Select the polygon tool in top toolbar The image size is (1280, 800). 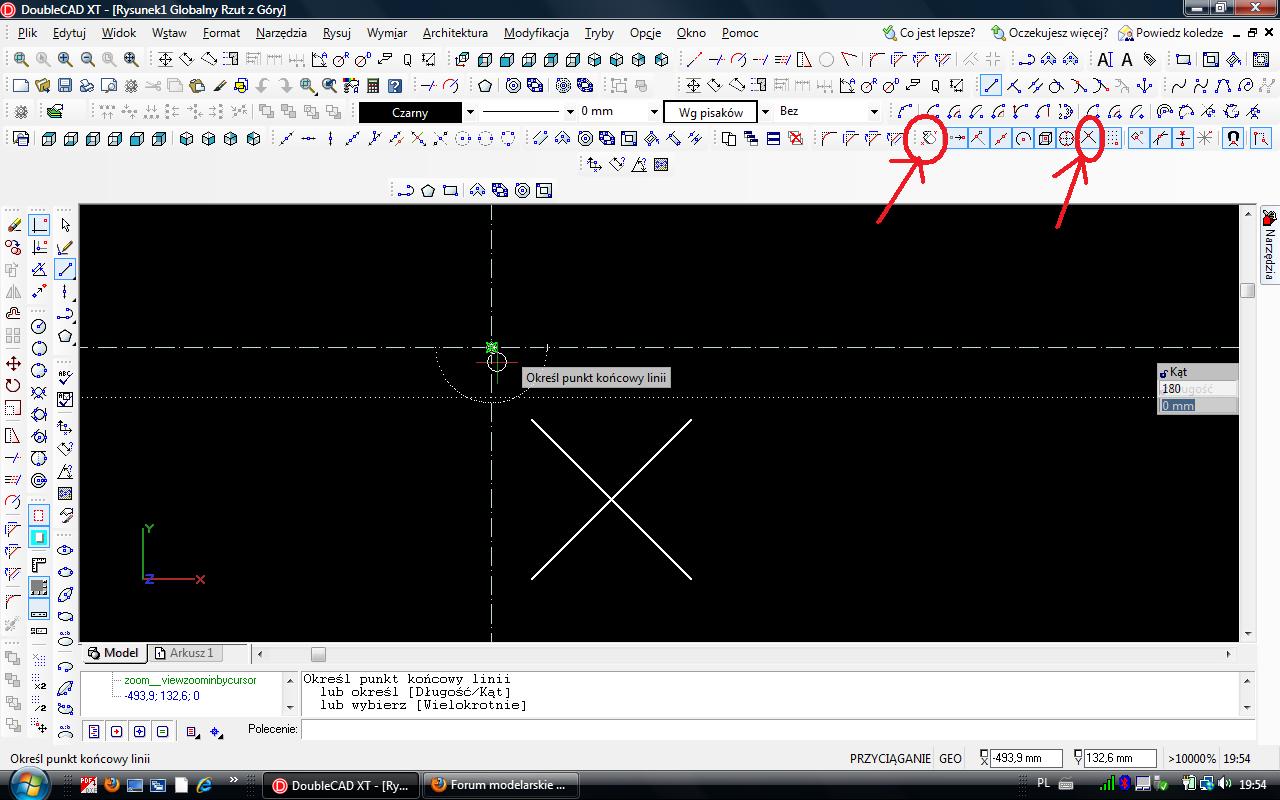(485, 86)
